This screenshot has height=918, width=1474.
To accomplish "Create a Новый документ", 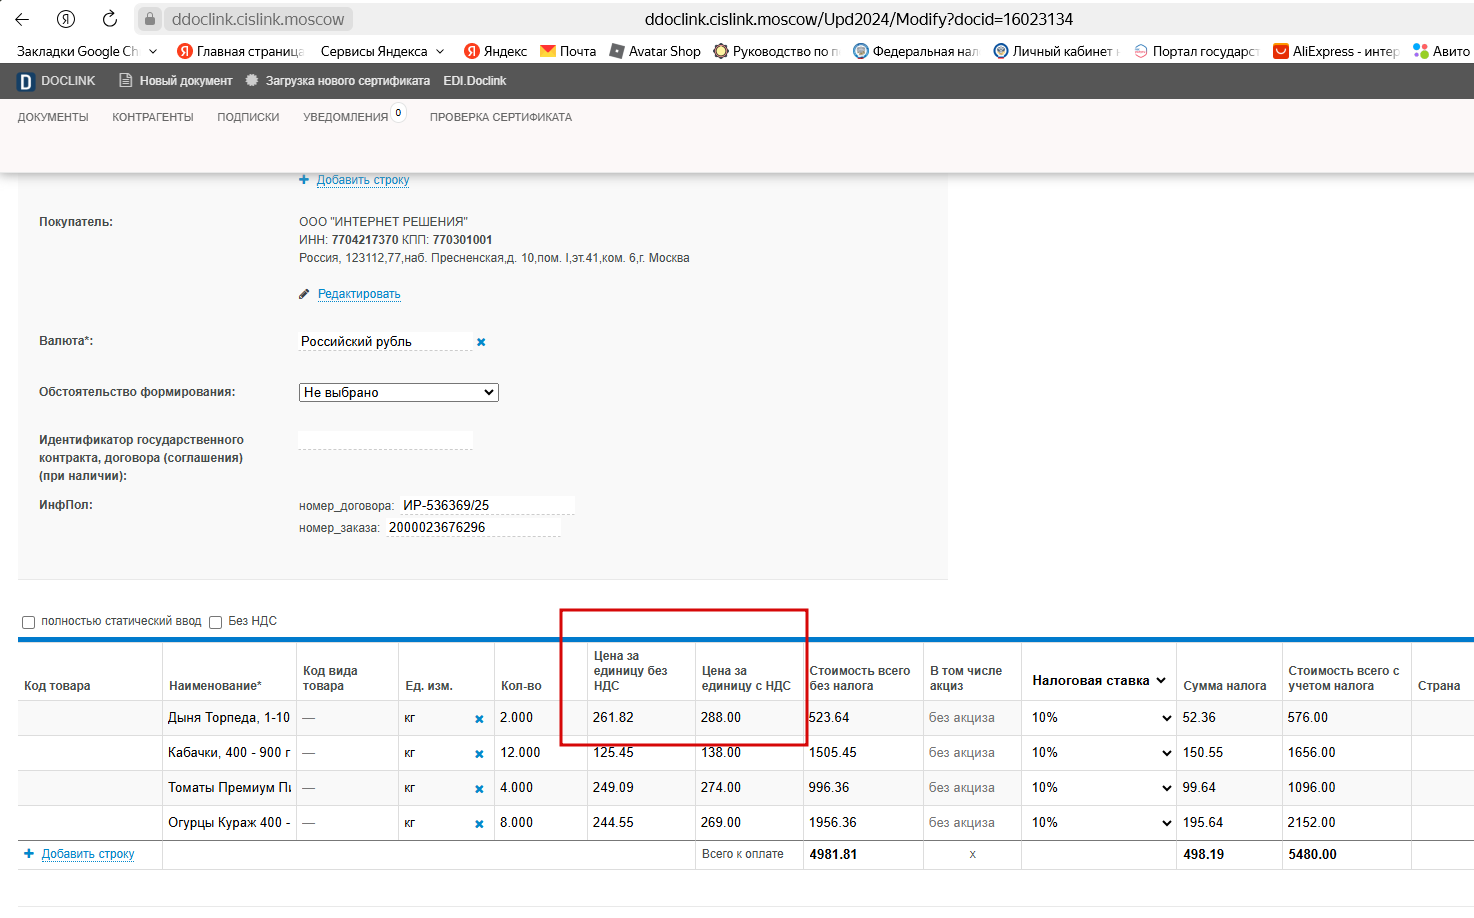I will coord(176,81).
